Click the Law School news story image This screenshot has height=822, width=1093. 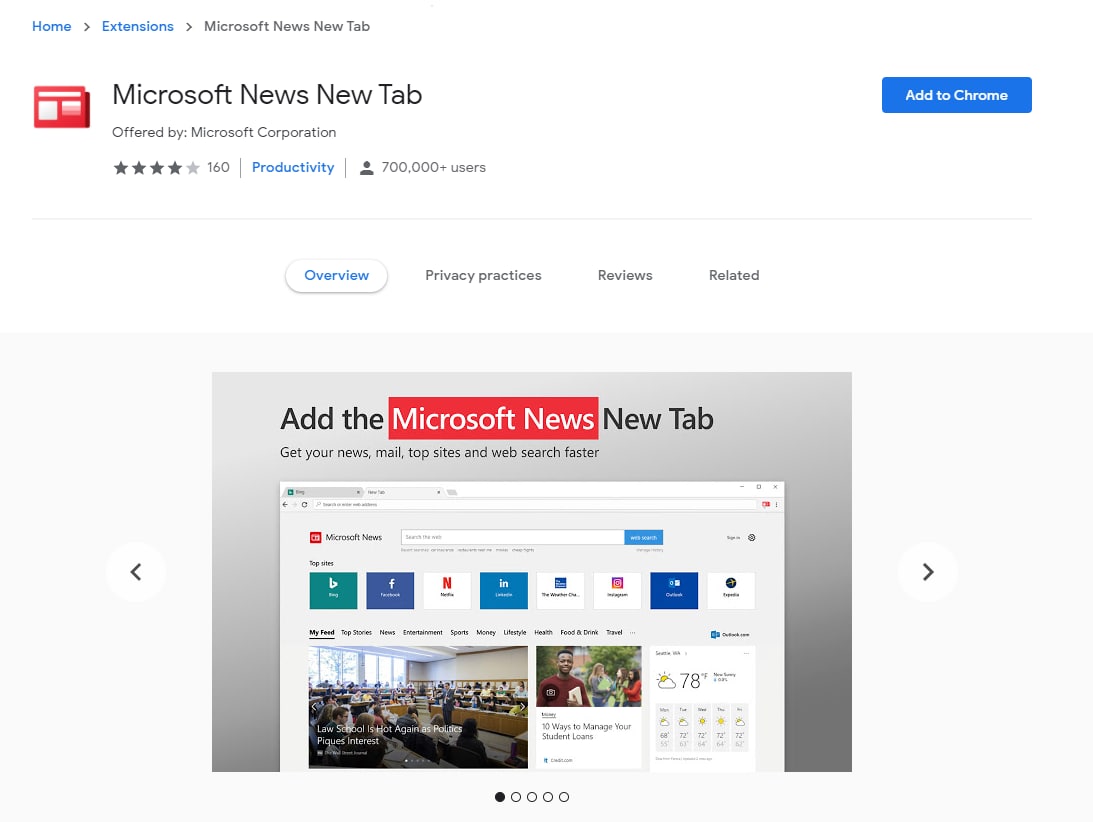tap(418, 707)
